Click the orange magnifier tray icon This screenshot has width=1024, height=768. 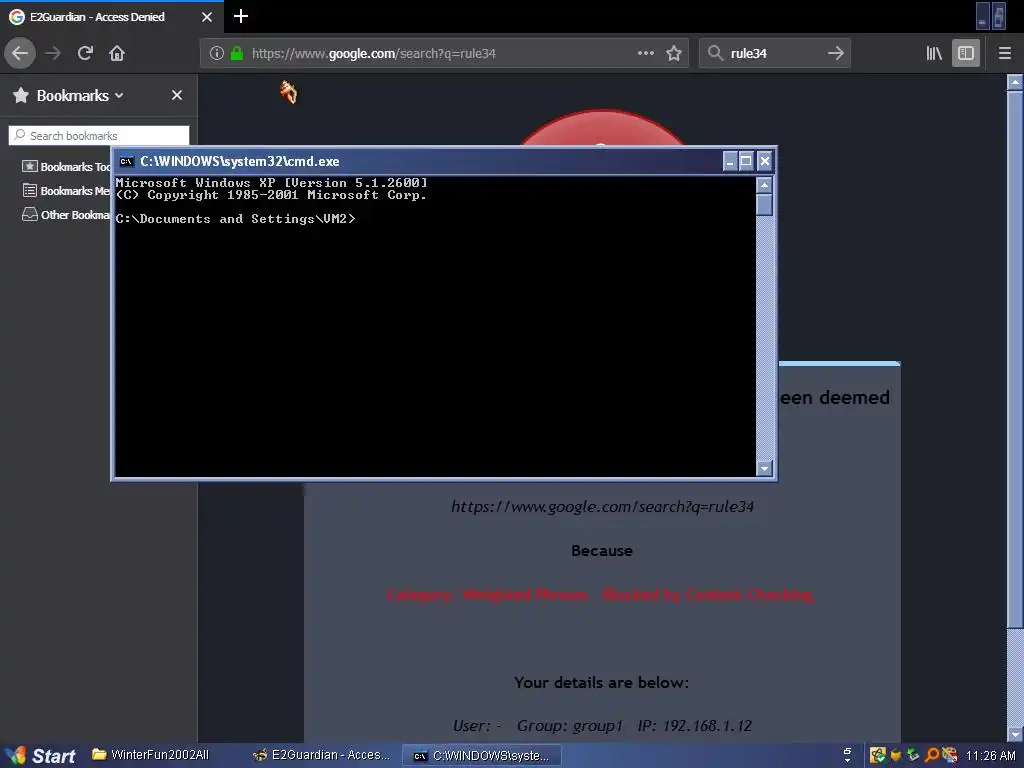click(x=932, y=756)
